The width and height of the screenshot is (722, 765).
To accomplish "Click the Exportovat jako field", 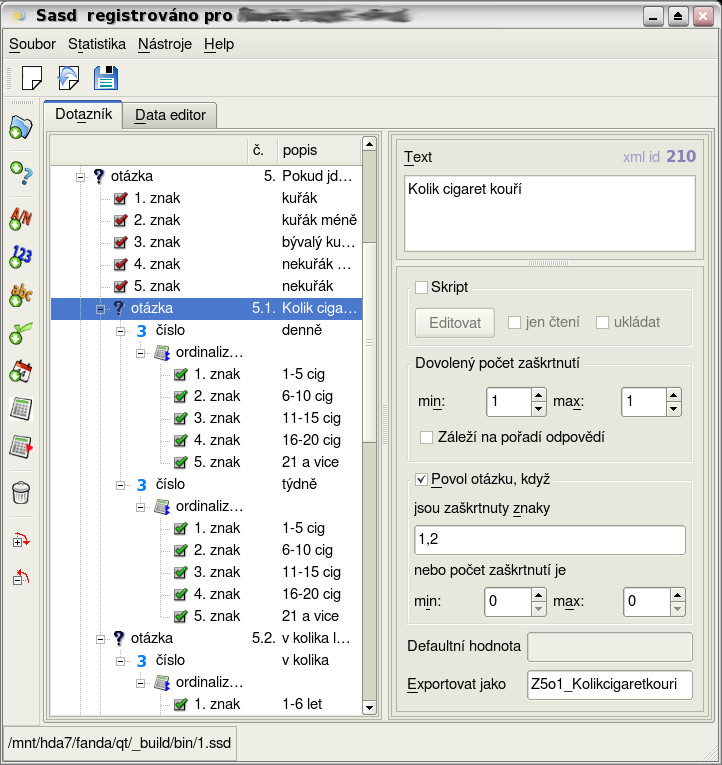I will [610, 685].
